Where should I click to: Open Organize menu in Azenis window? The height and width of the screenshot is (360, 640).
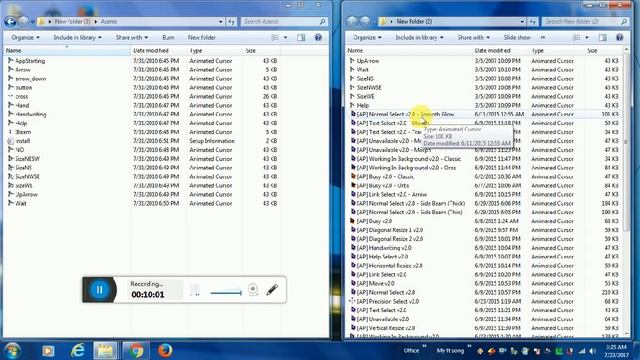pyautogui.click(x=25, y=38)
